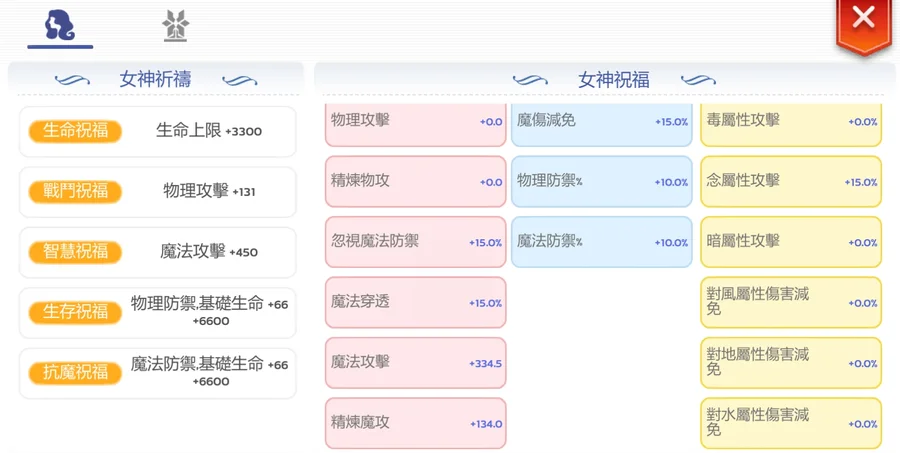Click the 魔傷減免 blue stat card

(x=601, y=122)
